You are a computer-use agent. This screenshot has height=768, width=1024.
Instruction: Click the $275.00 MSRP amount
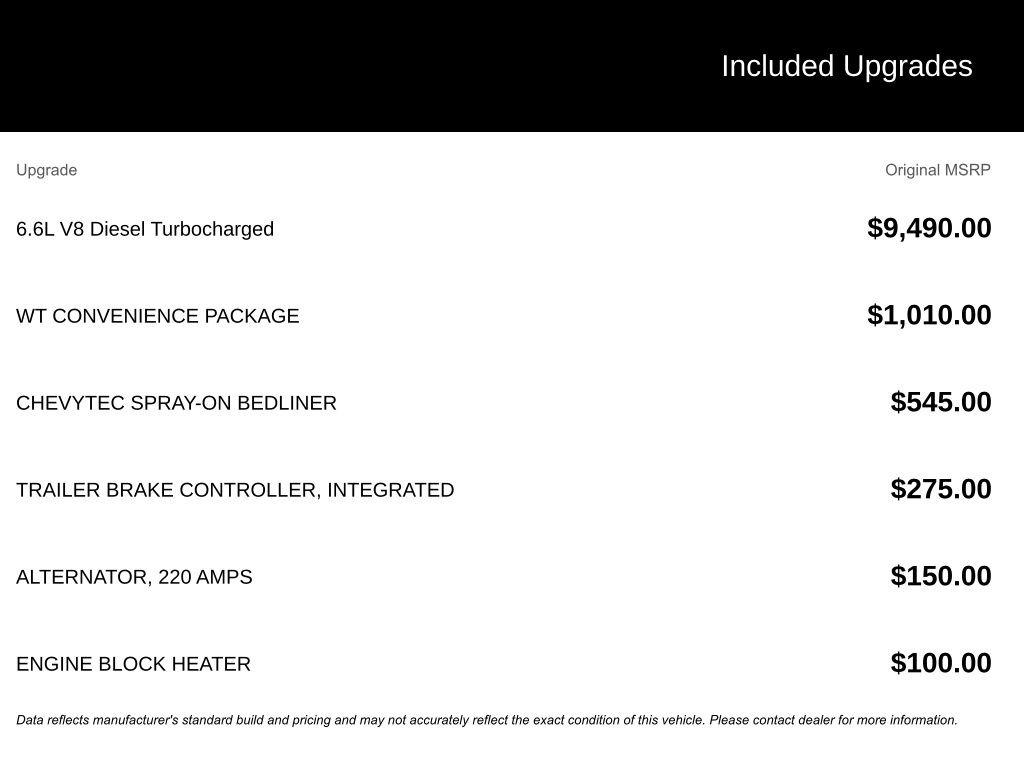pos(941,489)
